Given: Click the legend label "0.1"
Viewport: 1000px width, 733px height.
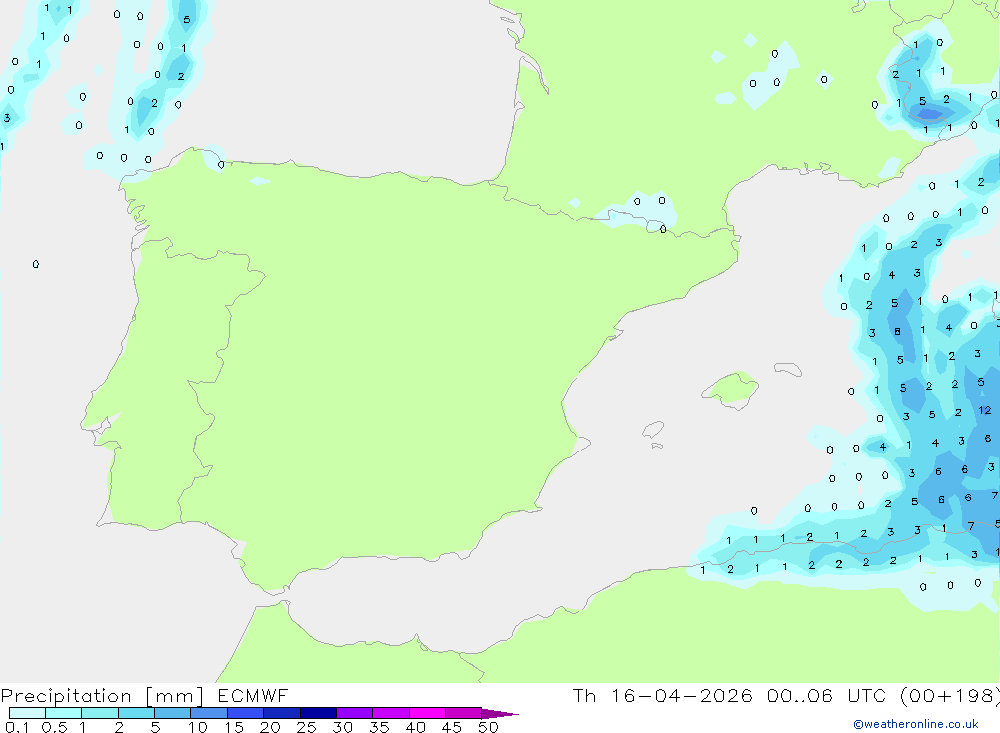Looking at the screenshot, I should 17,727.
